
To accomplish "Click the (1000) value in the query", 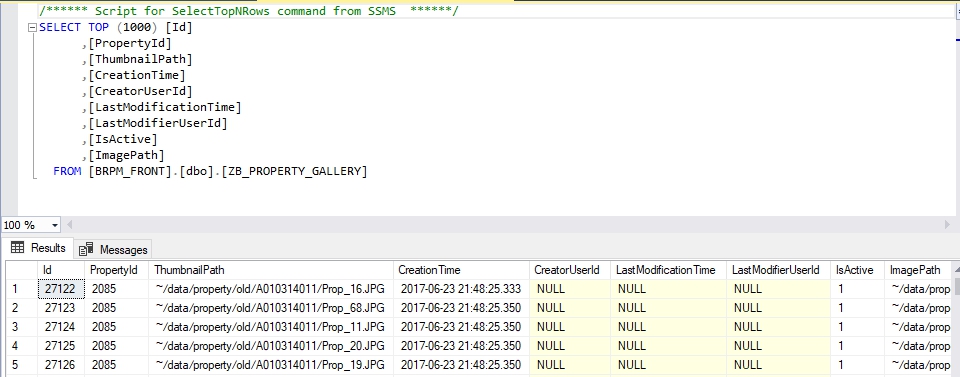I will (138, 28).
